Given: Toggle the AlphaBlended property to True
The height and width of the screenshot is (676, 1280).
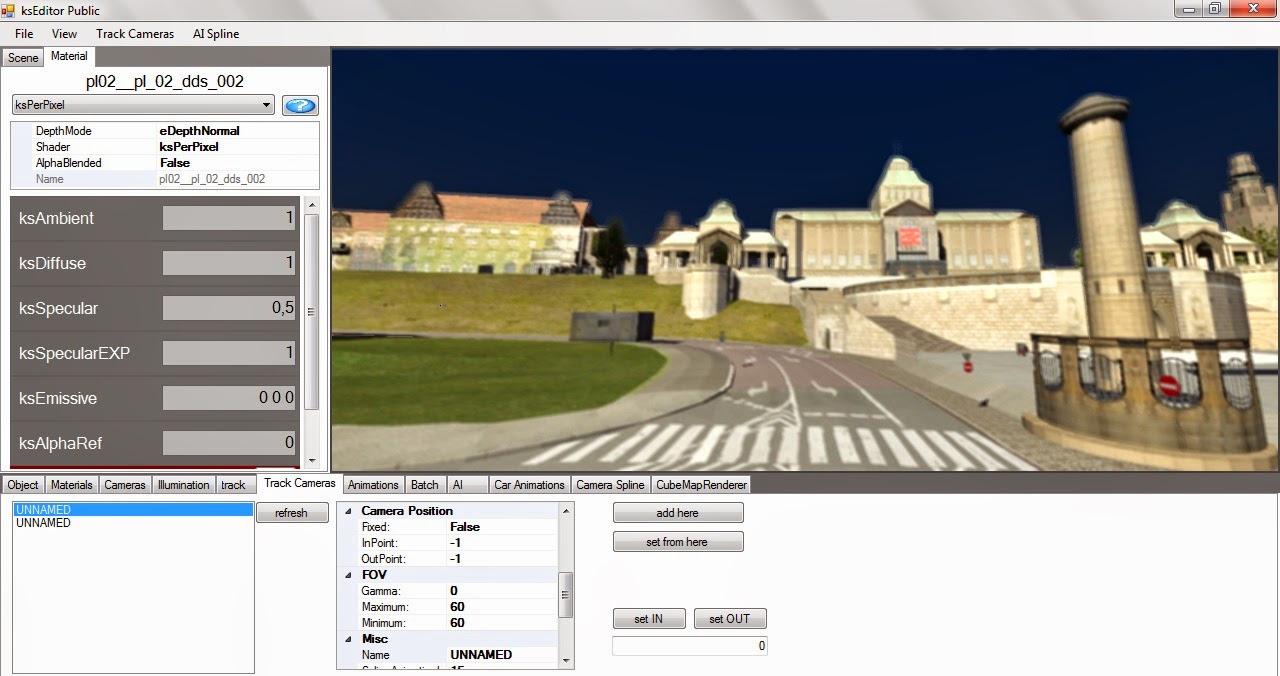Looking at the screenshot, I should pyautogui.click(x=200, y=162).
